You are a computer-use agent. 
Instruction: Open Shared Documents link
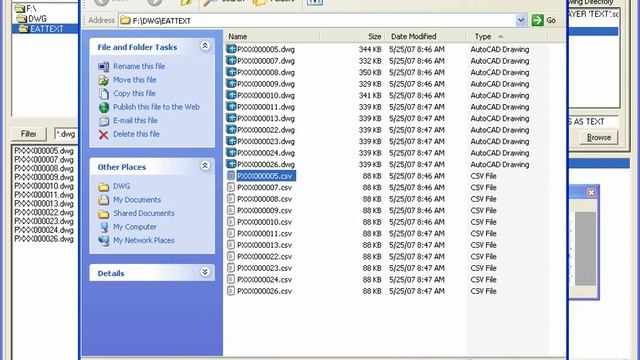144,213
